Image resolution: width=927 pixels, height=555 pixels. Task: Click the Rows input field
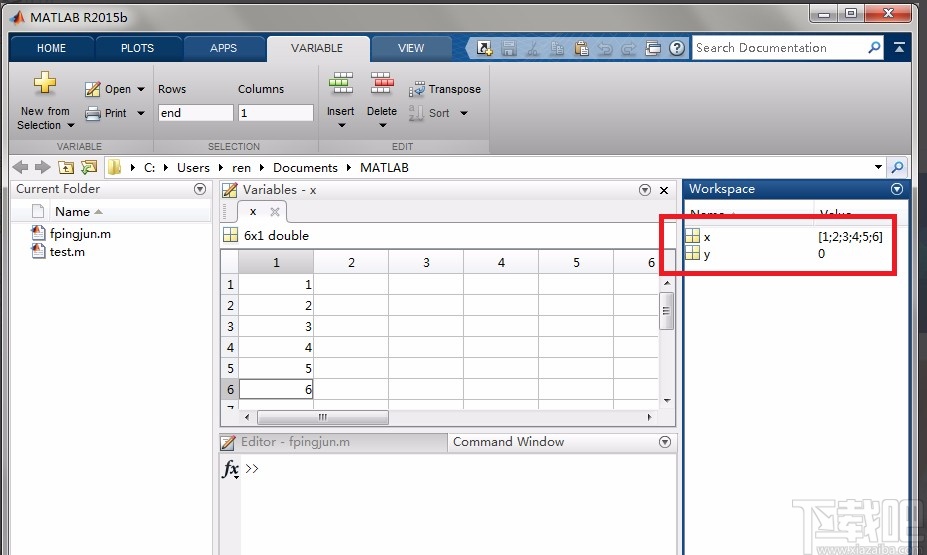click(x=196, y=113)
